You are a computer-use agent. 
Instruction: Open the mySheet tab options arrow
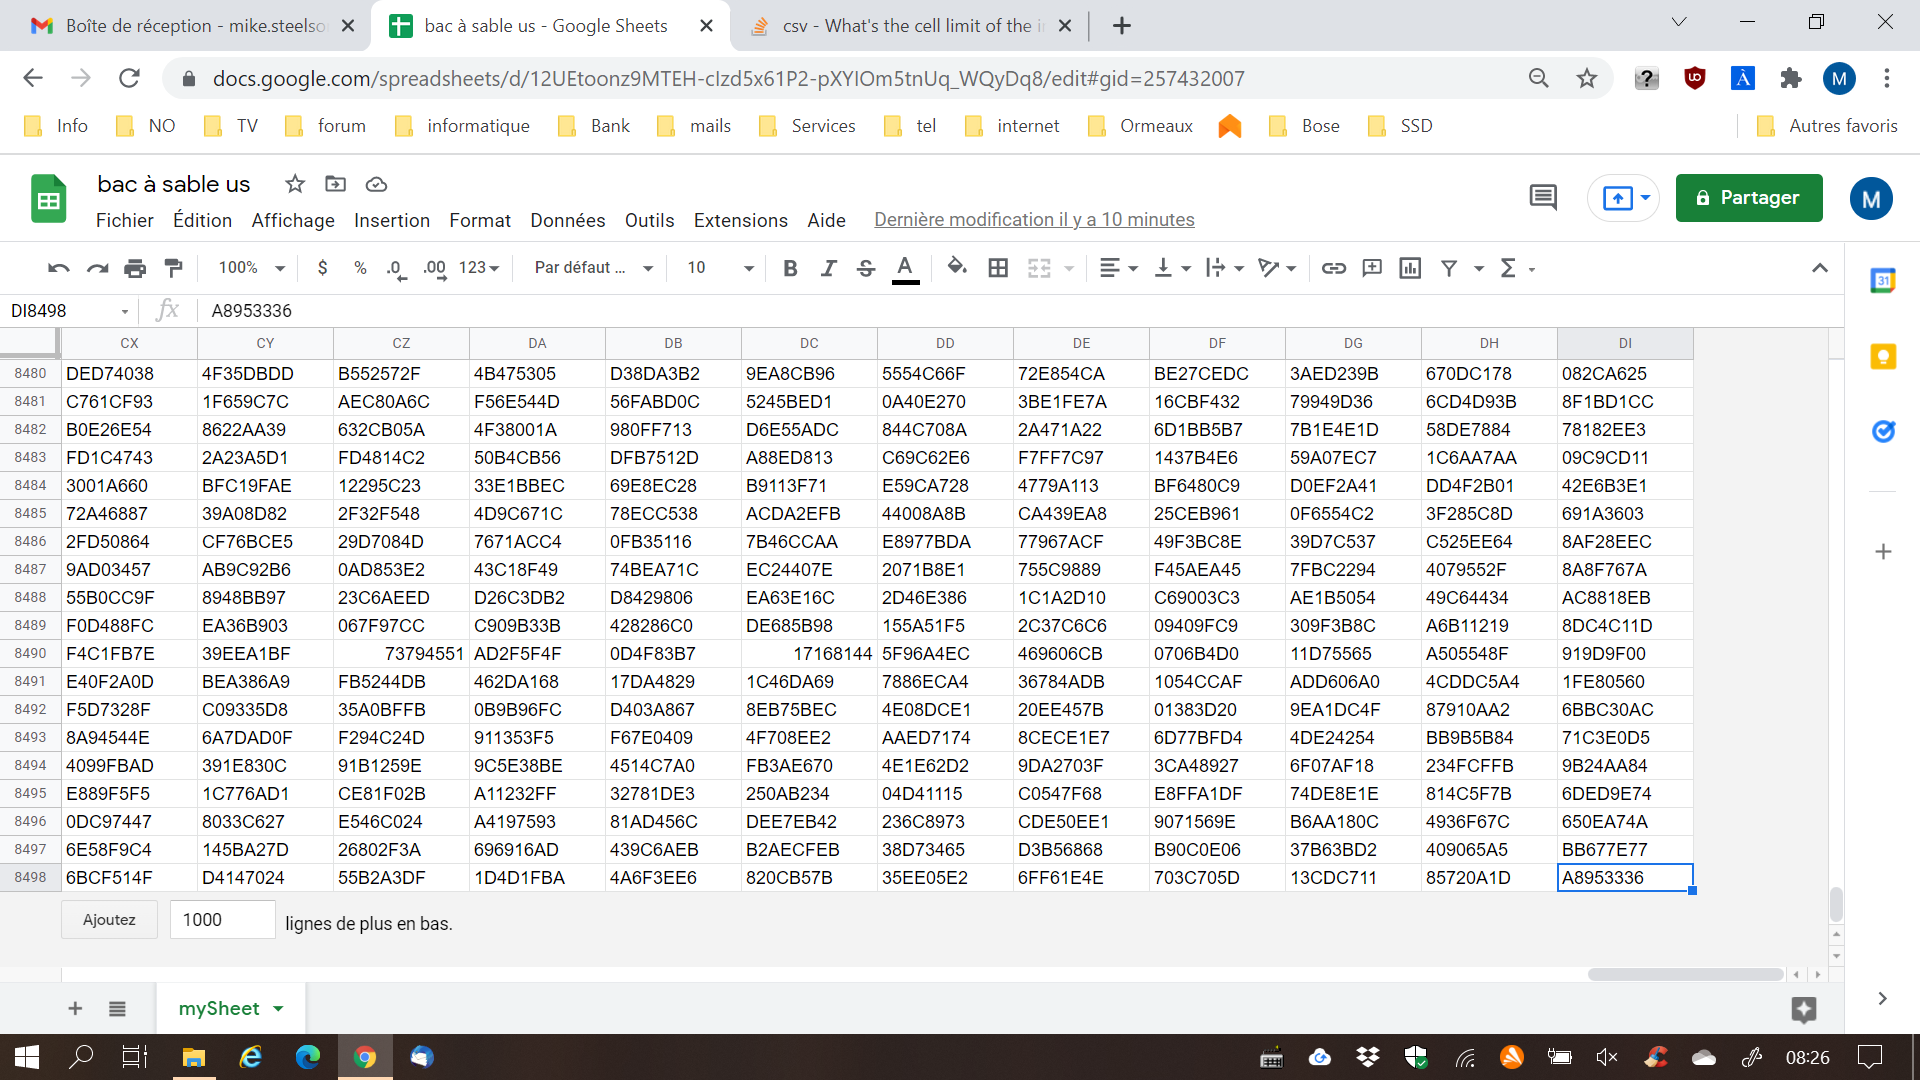point(278,1008)
